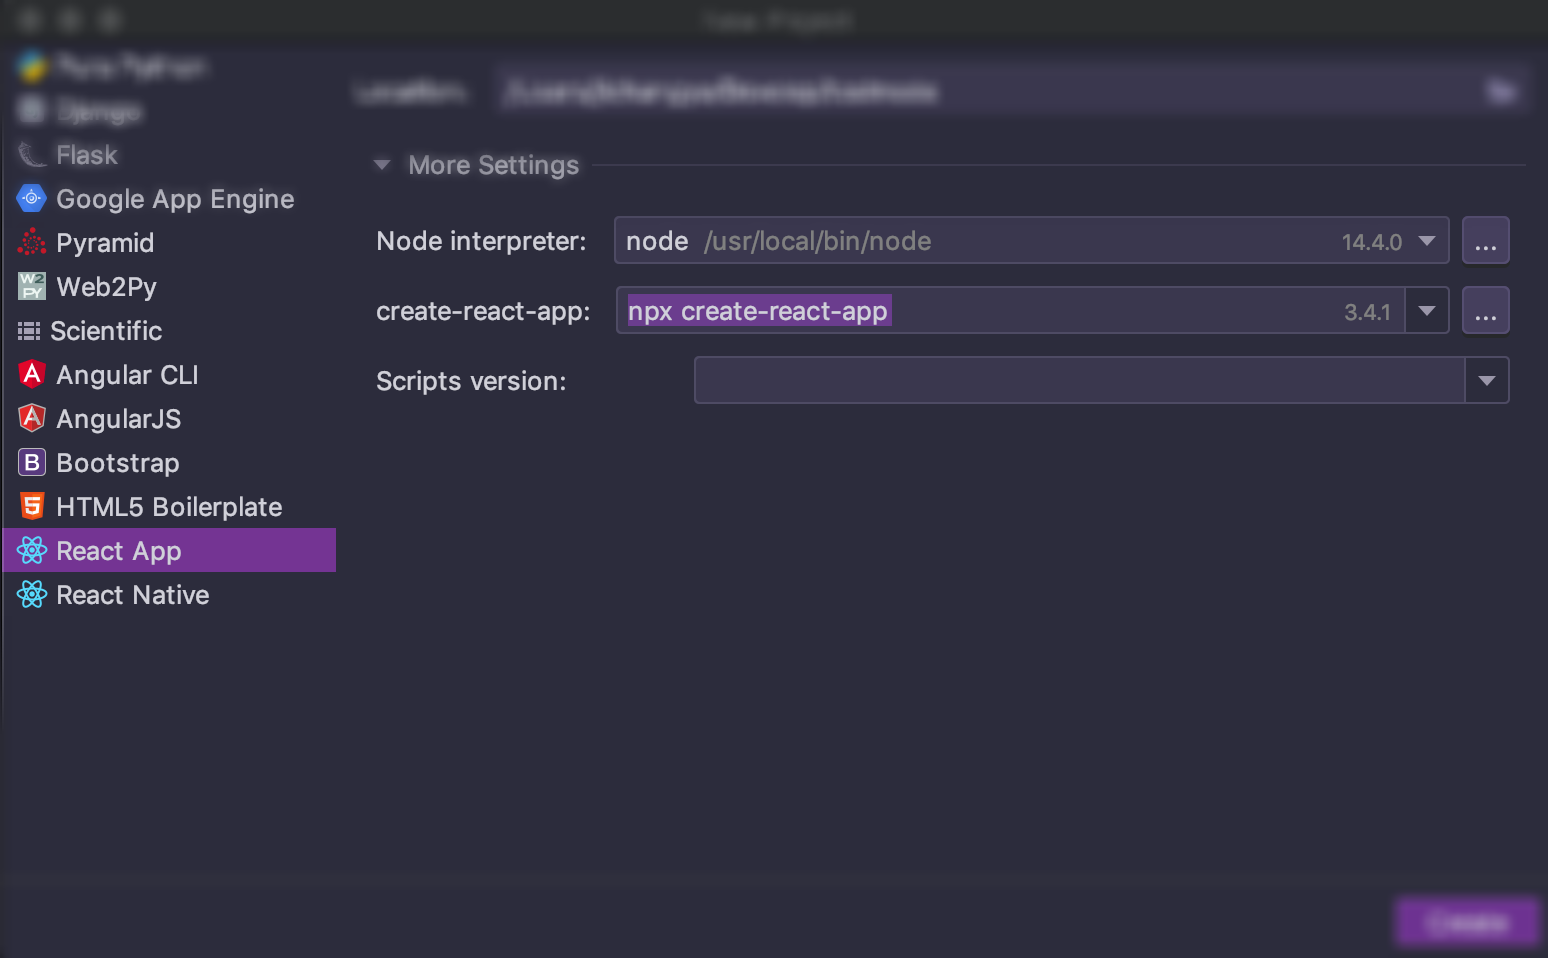Click the React App atom icon

click(32, 551)
